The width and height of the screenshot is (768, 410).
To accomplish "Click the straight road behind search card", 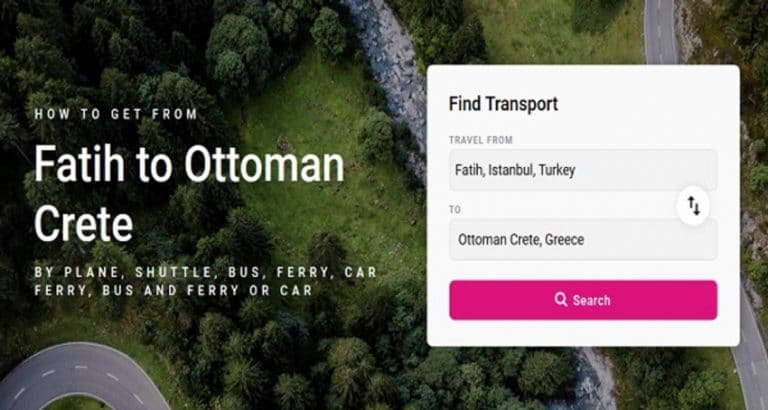I will click(661, 29).
